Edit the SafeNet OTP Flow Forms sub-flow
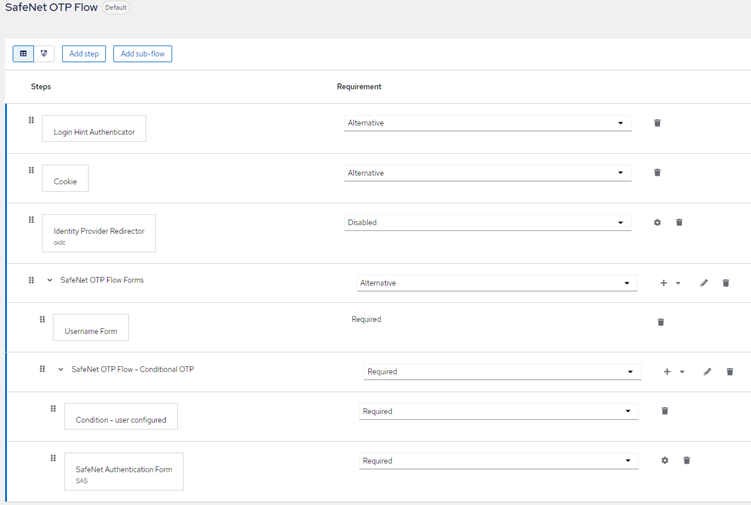751x505 pixels. (704, 283)
